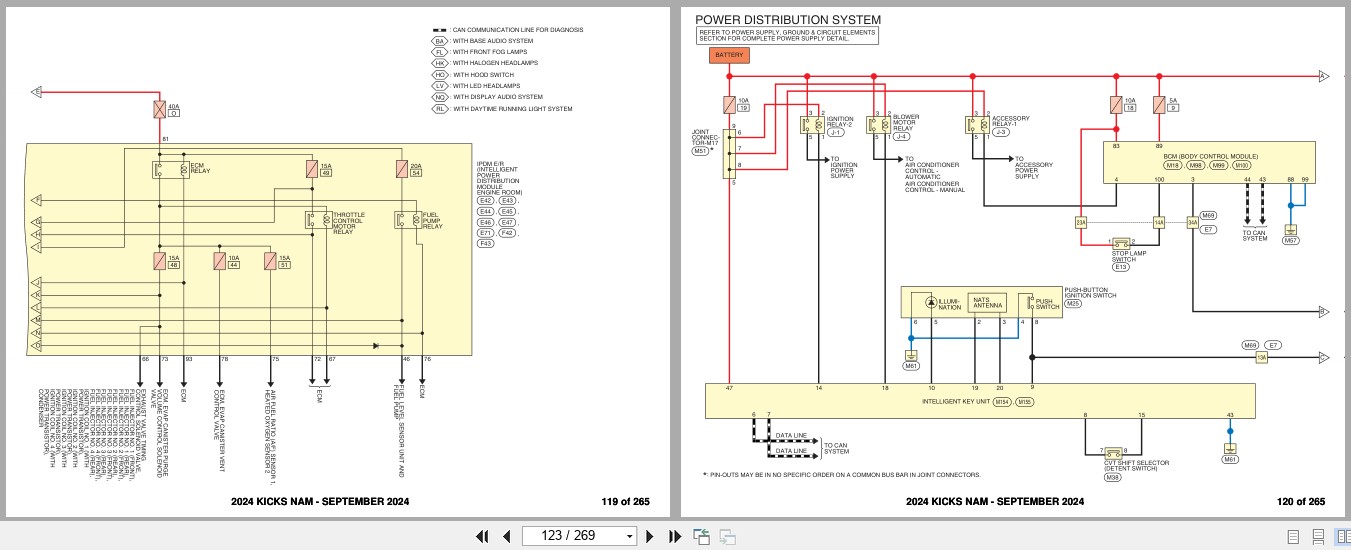Image resolution: width=1351 pixels, height=550 pixels.
Task: Click the 15A fuse 51 symbol
Action: (x=270, y=261)
